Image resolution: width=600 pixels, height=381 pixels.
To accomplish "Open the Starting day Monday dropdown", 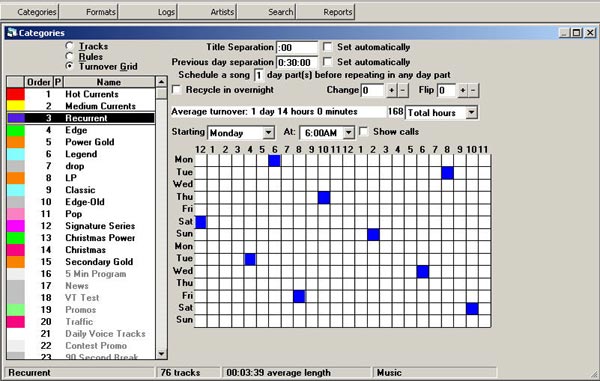I will [x=269, y=133].
